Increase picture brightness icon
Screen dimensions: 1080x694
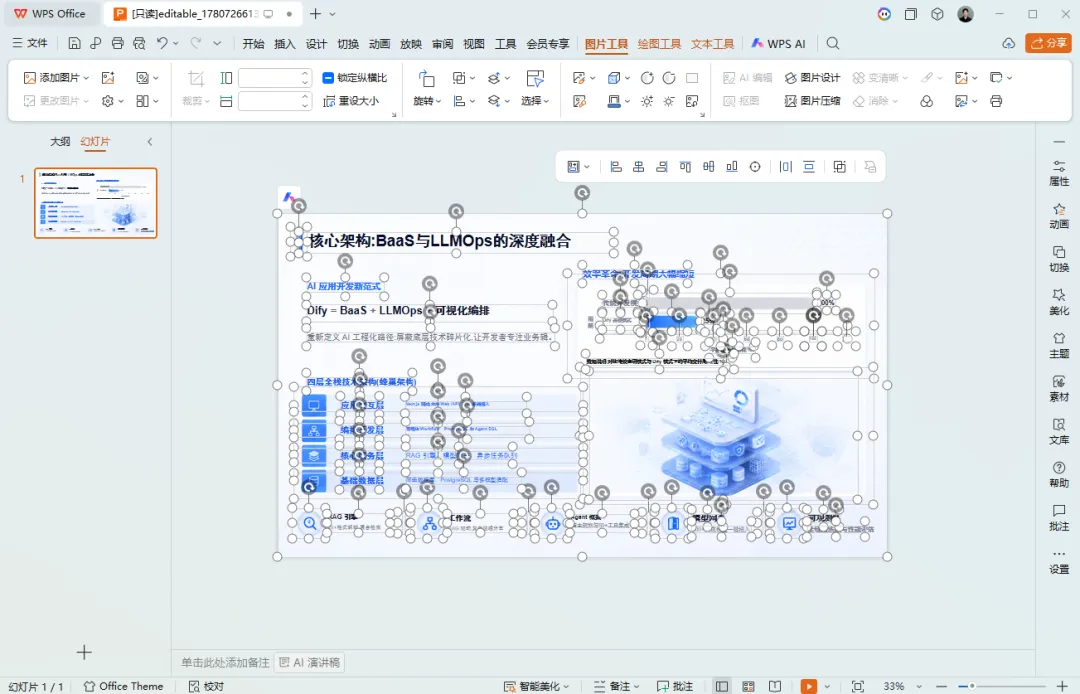click(647, 101)
